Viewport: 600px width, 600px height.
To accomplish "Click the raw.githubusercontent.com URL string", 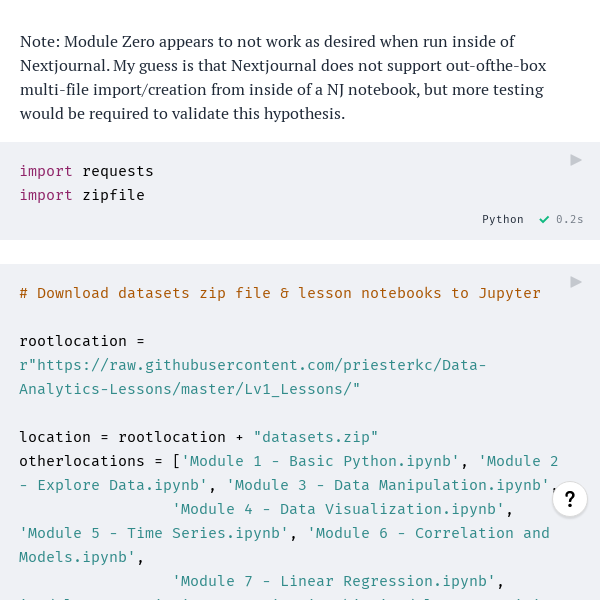I will click(253, 365).
